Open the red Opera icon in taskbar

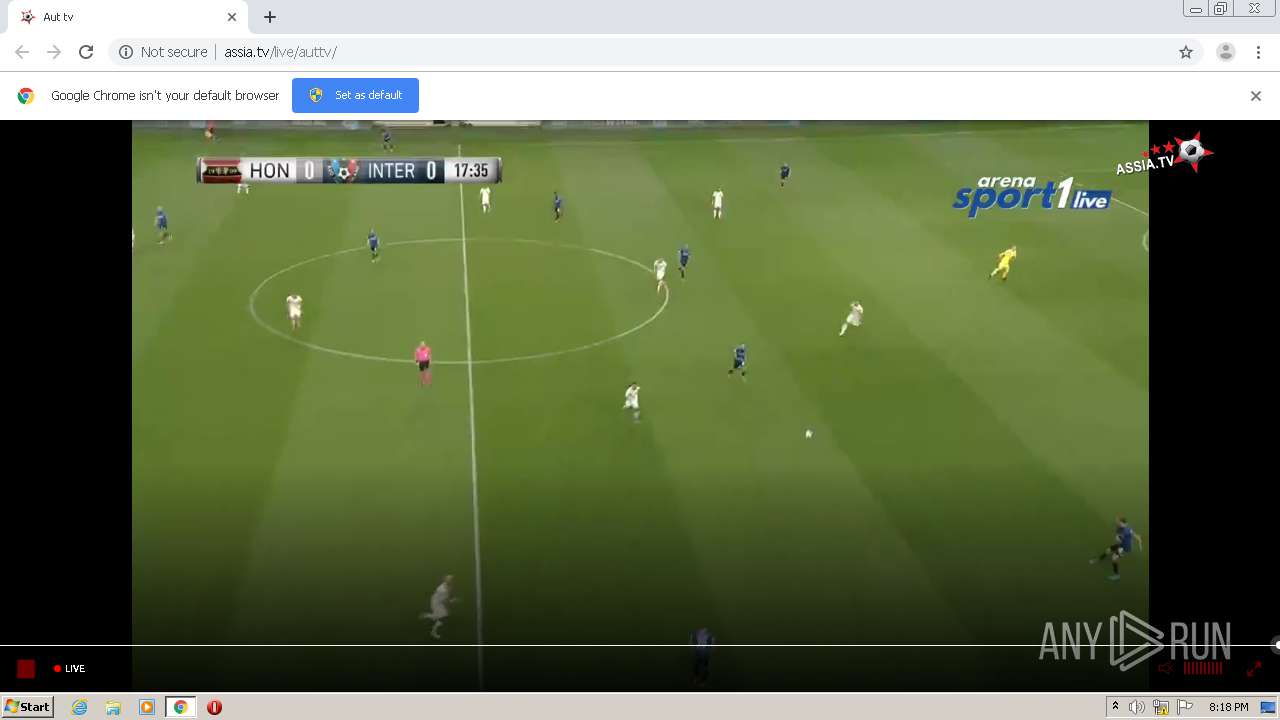pos(214,707)
